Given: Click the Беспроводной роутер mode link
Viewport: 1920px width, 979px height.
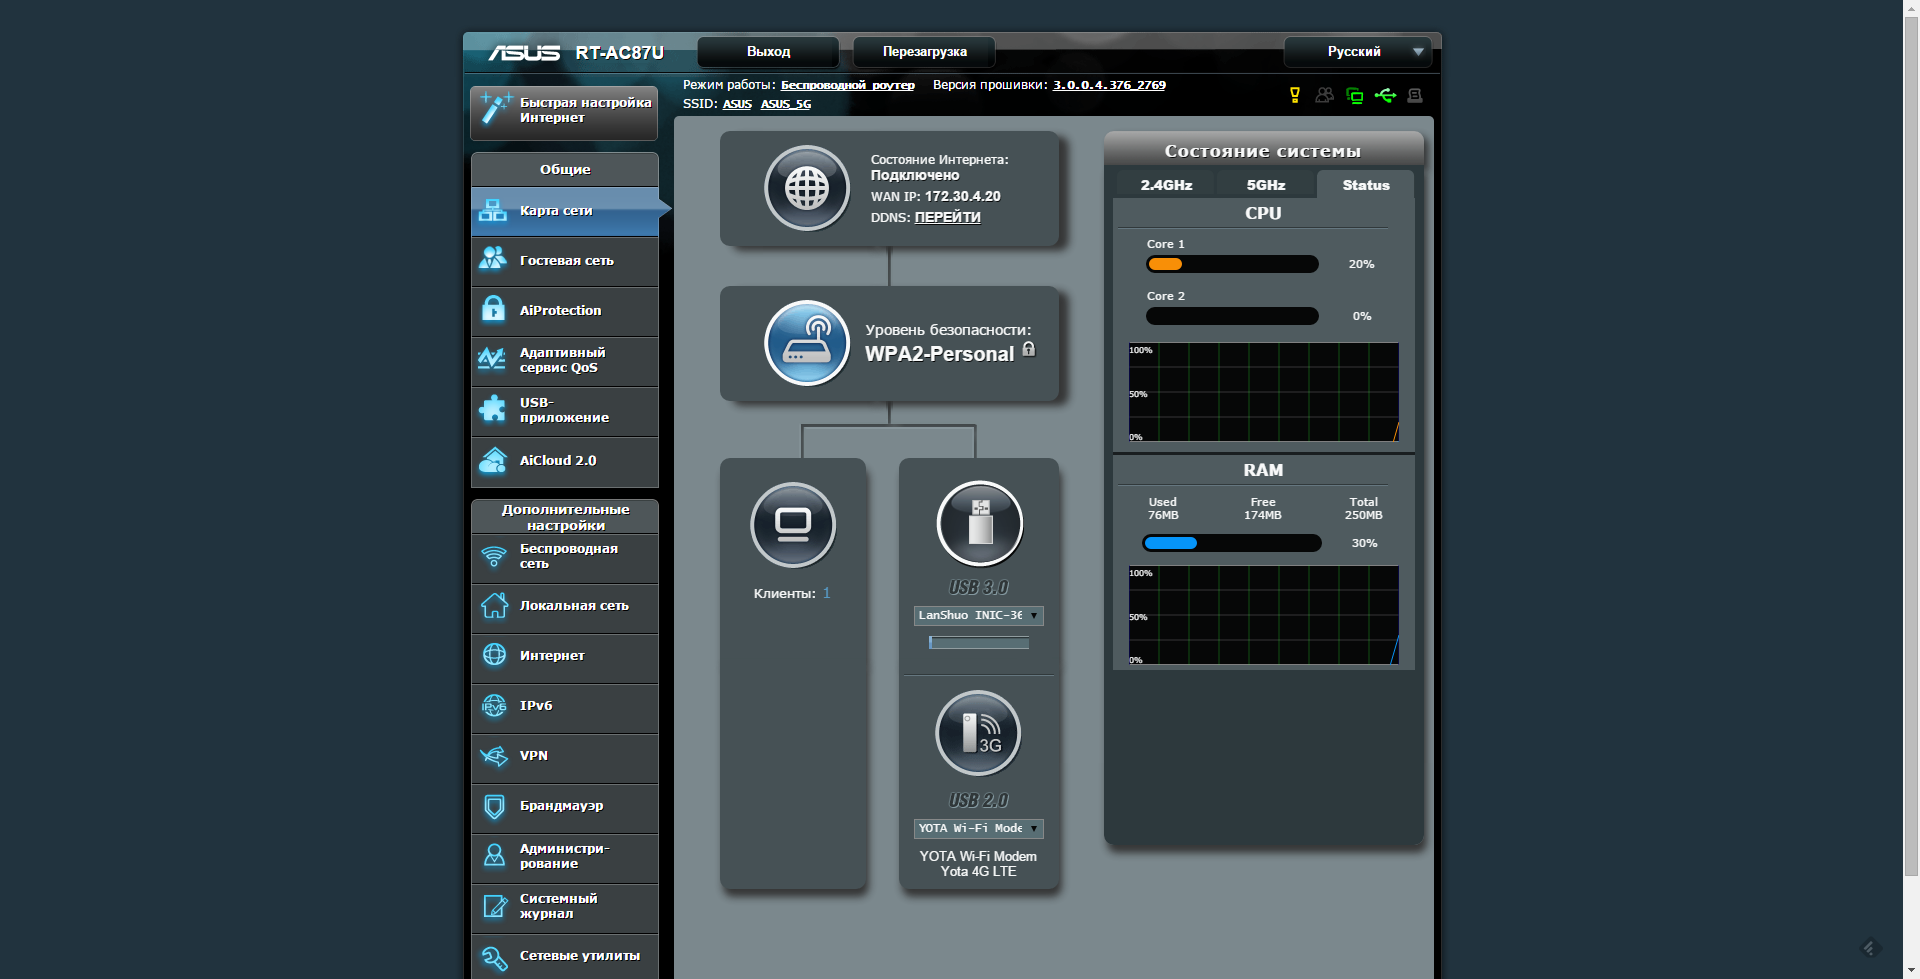Looking at the screenshot, I should [x=848, y=85].
